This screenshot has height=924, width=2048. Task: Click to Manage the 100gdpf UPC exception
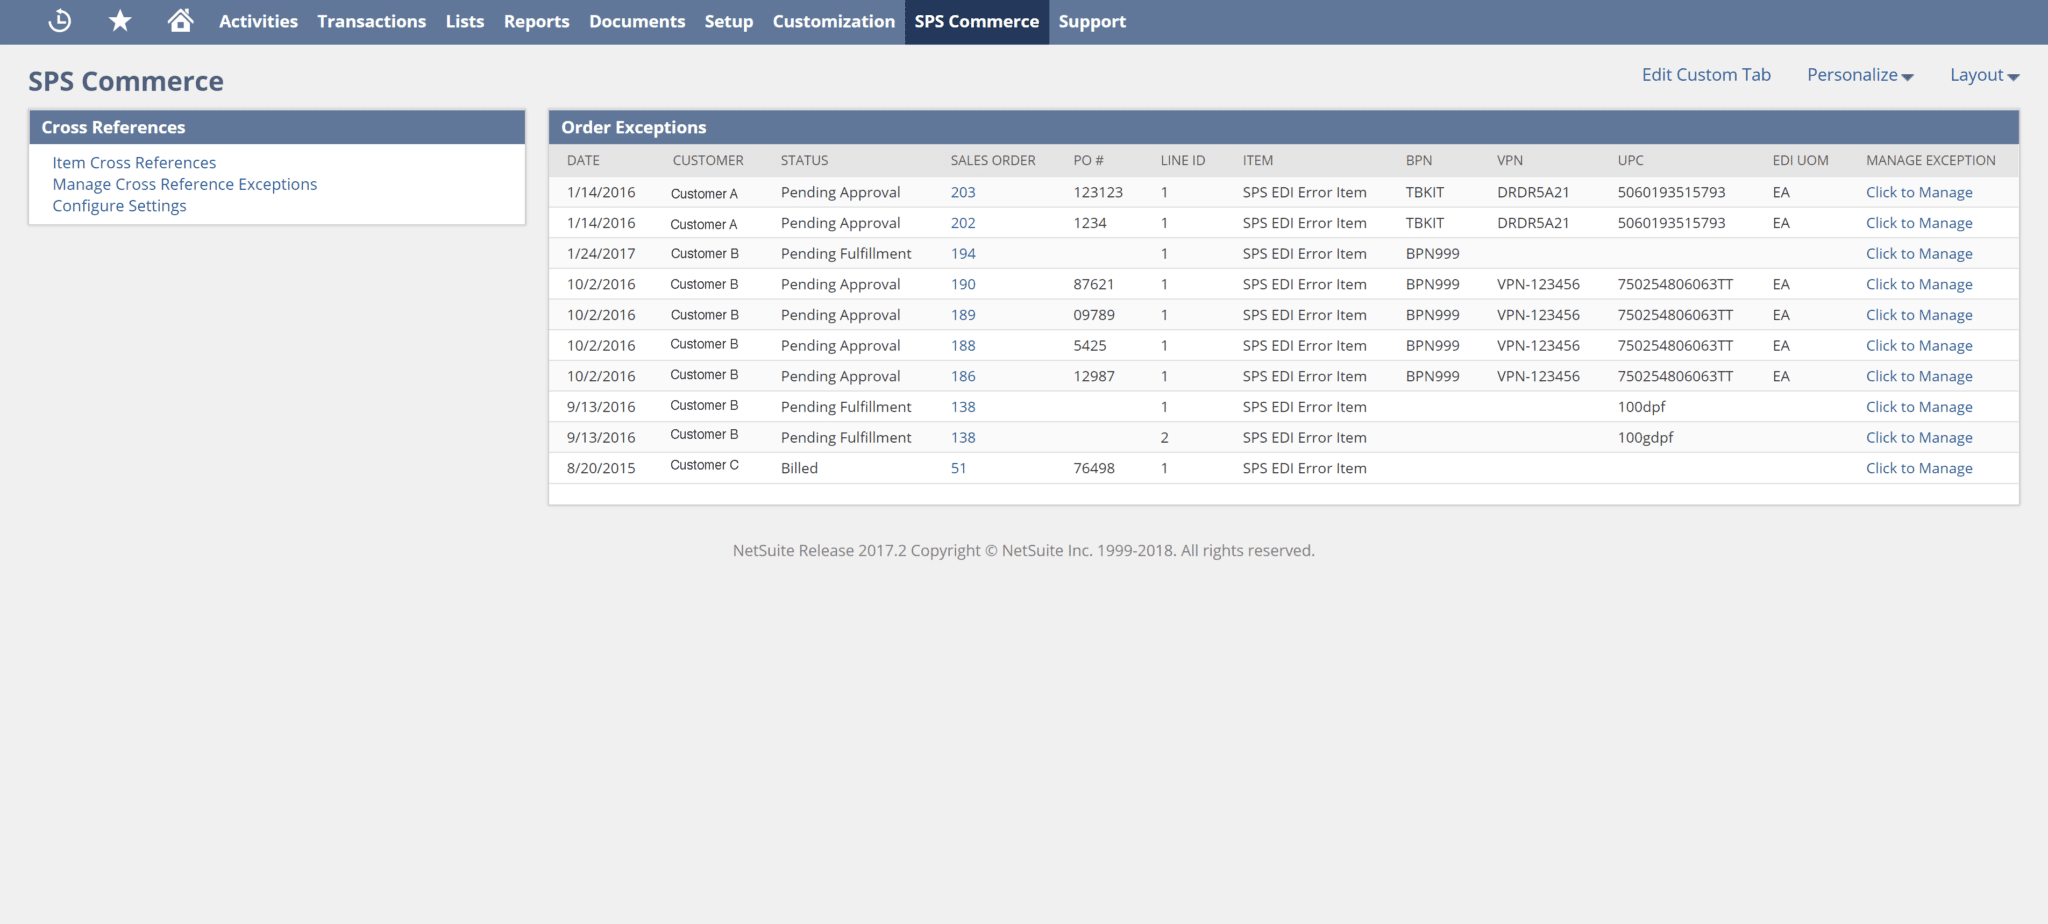click(x=1919, y=437)
